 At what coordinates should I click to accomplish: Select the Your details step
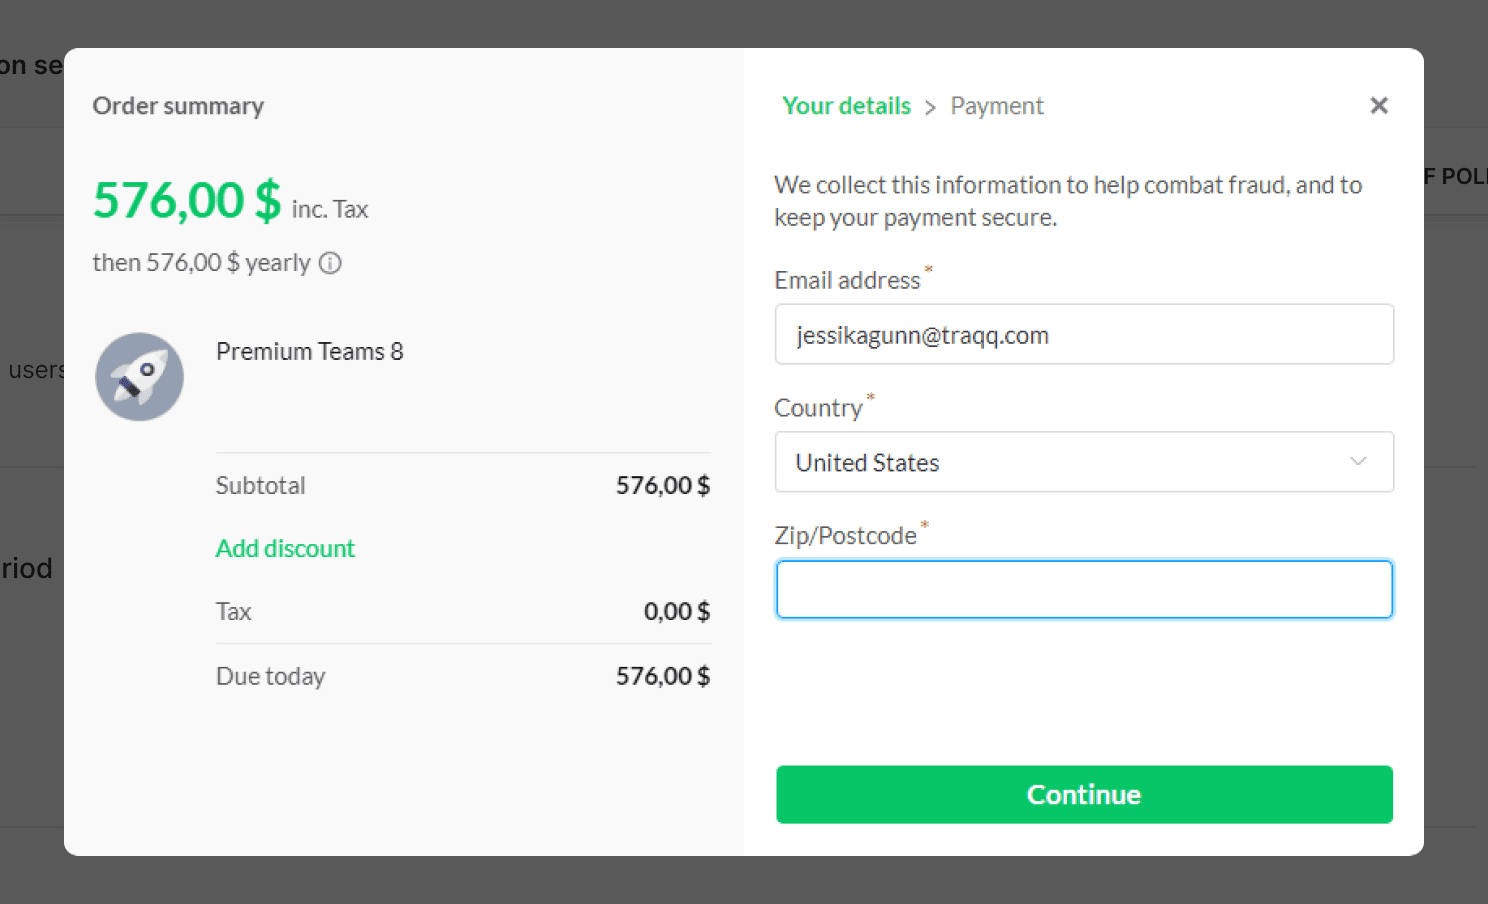[846, 105]
